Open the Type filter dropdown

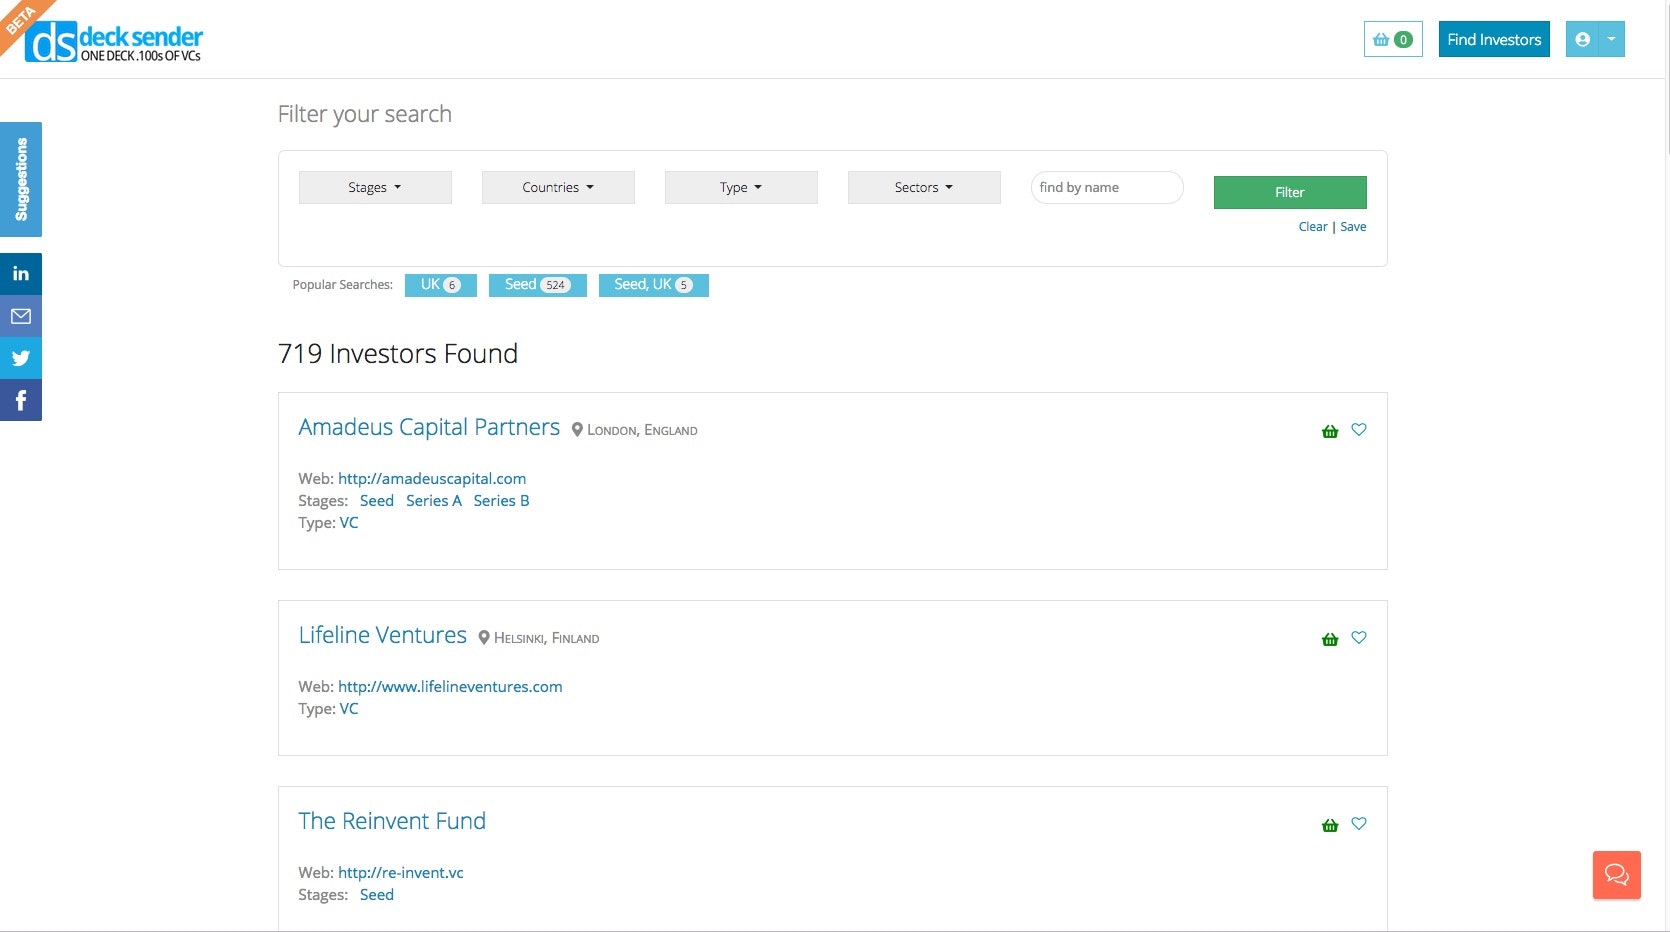pyautogui.click(x=741, y=187)
